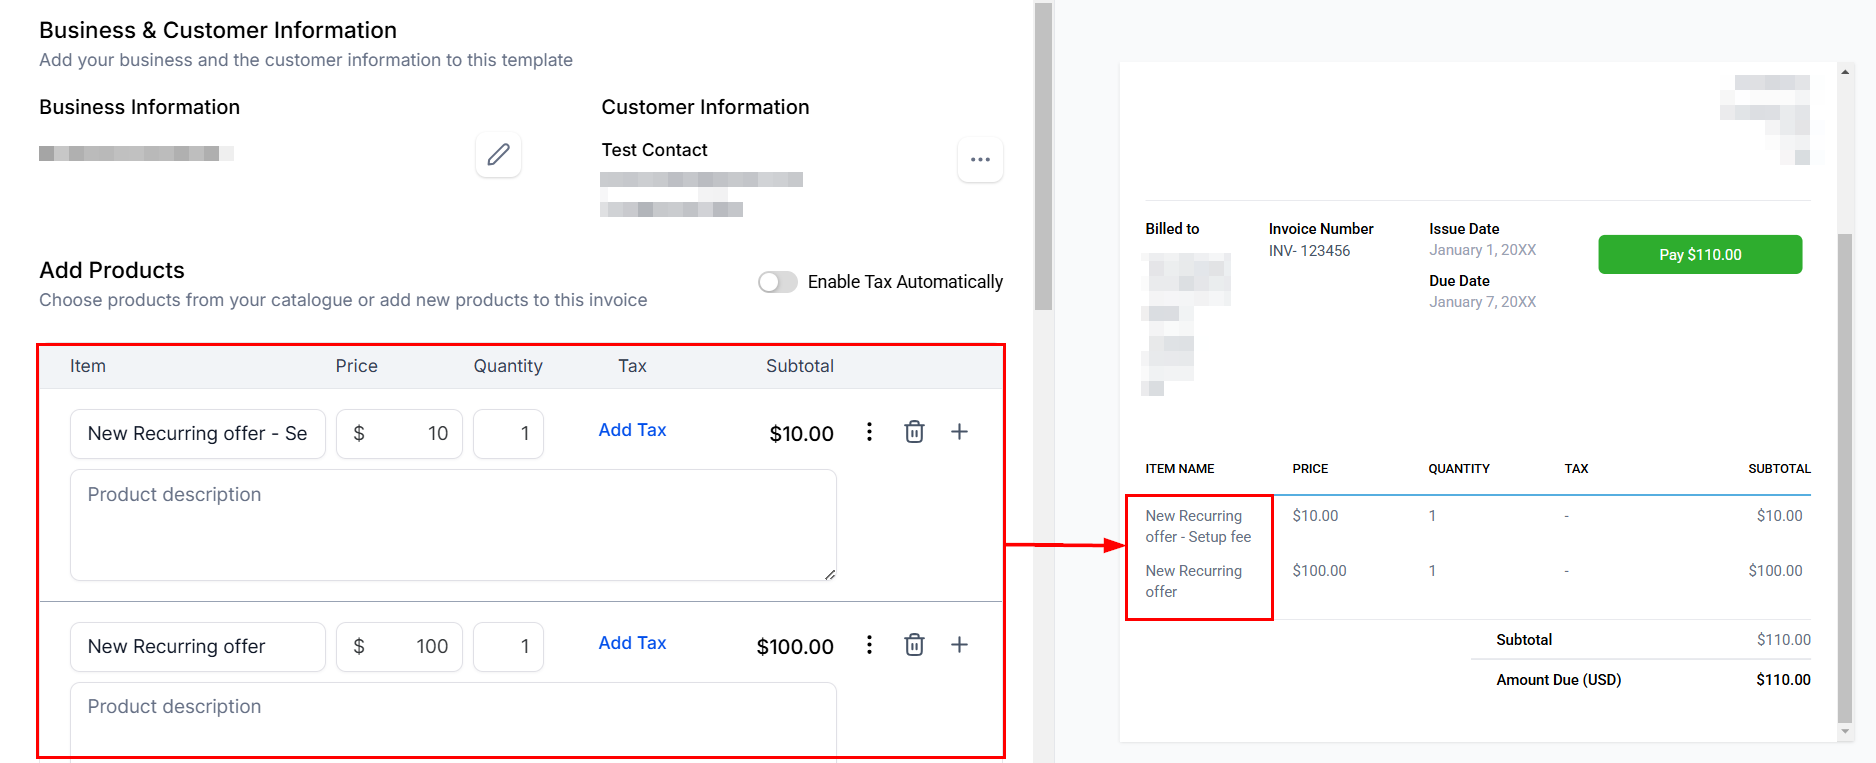
Task: Open more options for $100.00 item row
Action: 869,645
